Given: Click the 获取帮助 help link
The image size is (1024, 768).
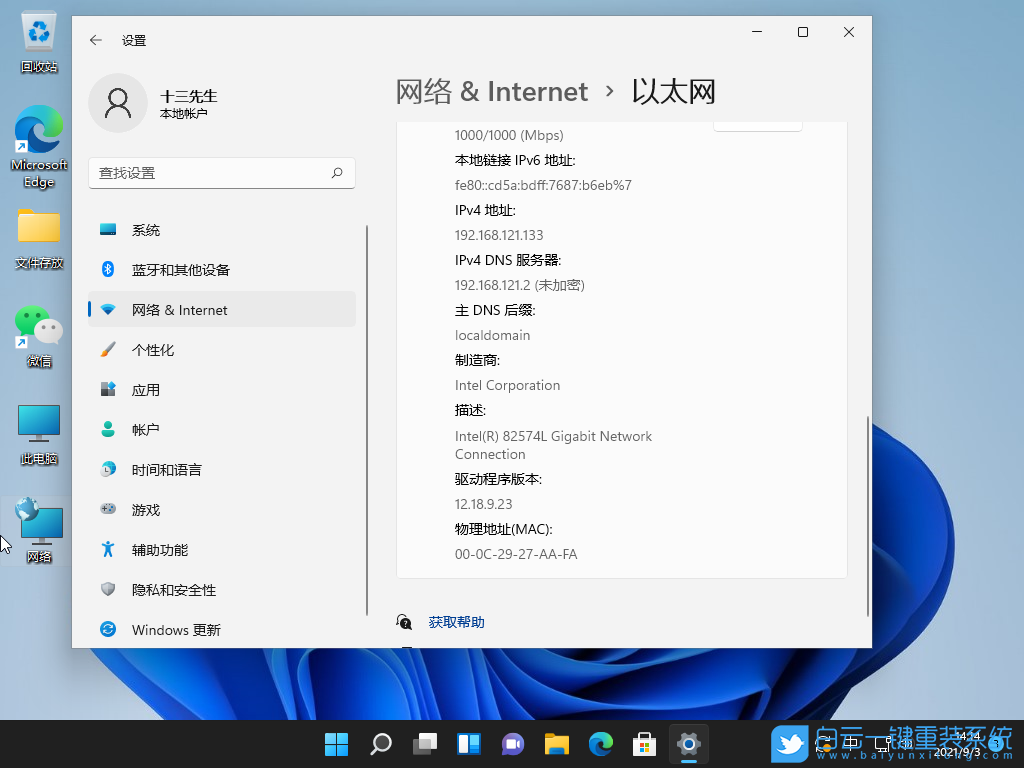Looking at the screenshot, I should pos(457,621).
